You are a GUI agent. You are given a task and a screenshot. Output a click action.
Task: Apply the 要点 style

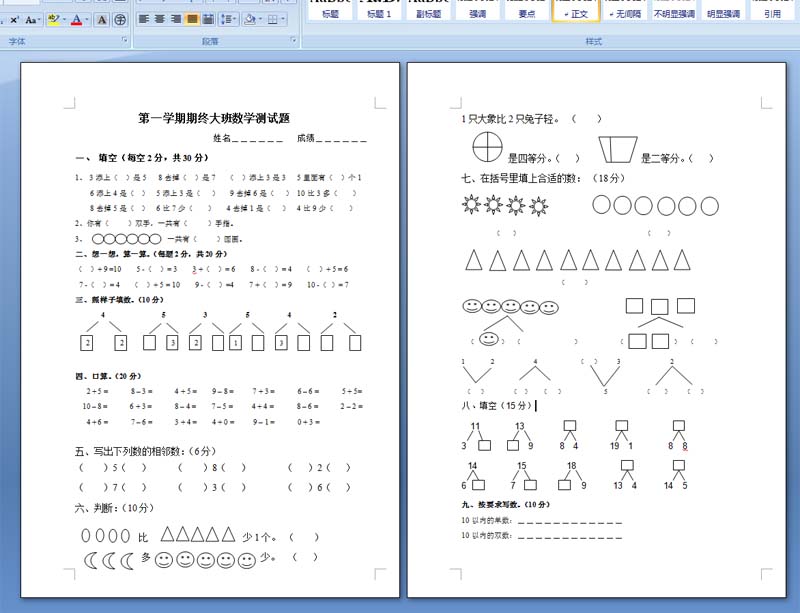(x=526, y=10)
